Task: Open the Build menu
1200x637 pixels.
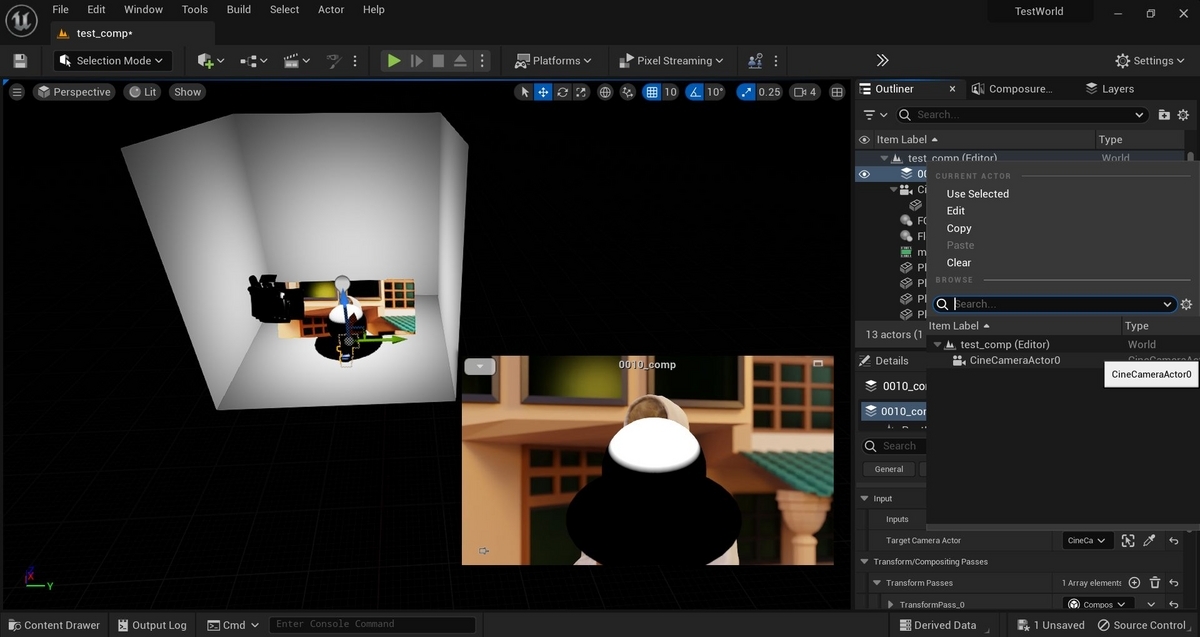Action: point(239,9)
